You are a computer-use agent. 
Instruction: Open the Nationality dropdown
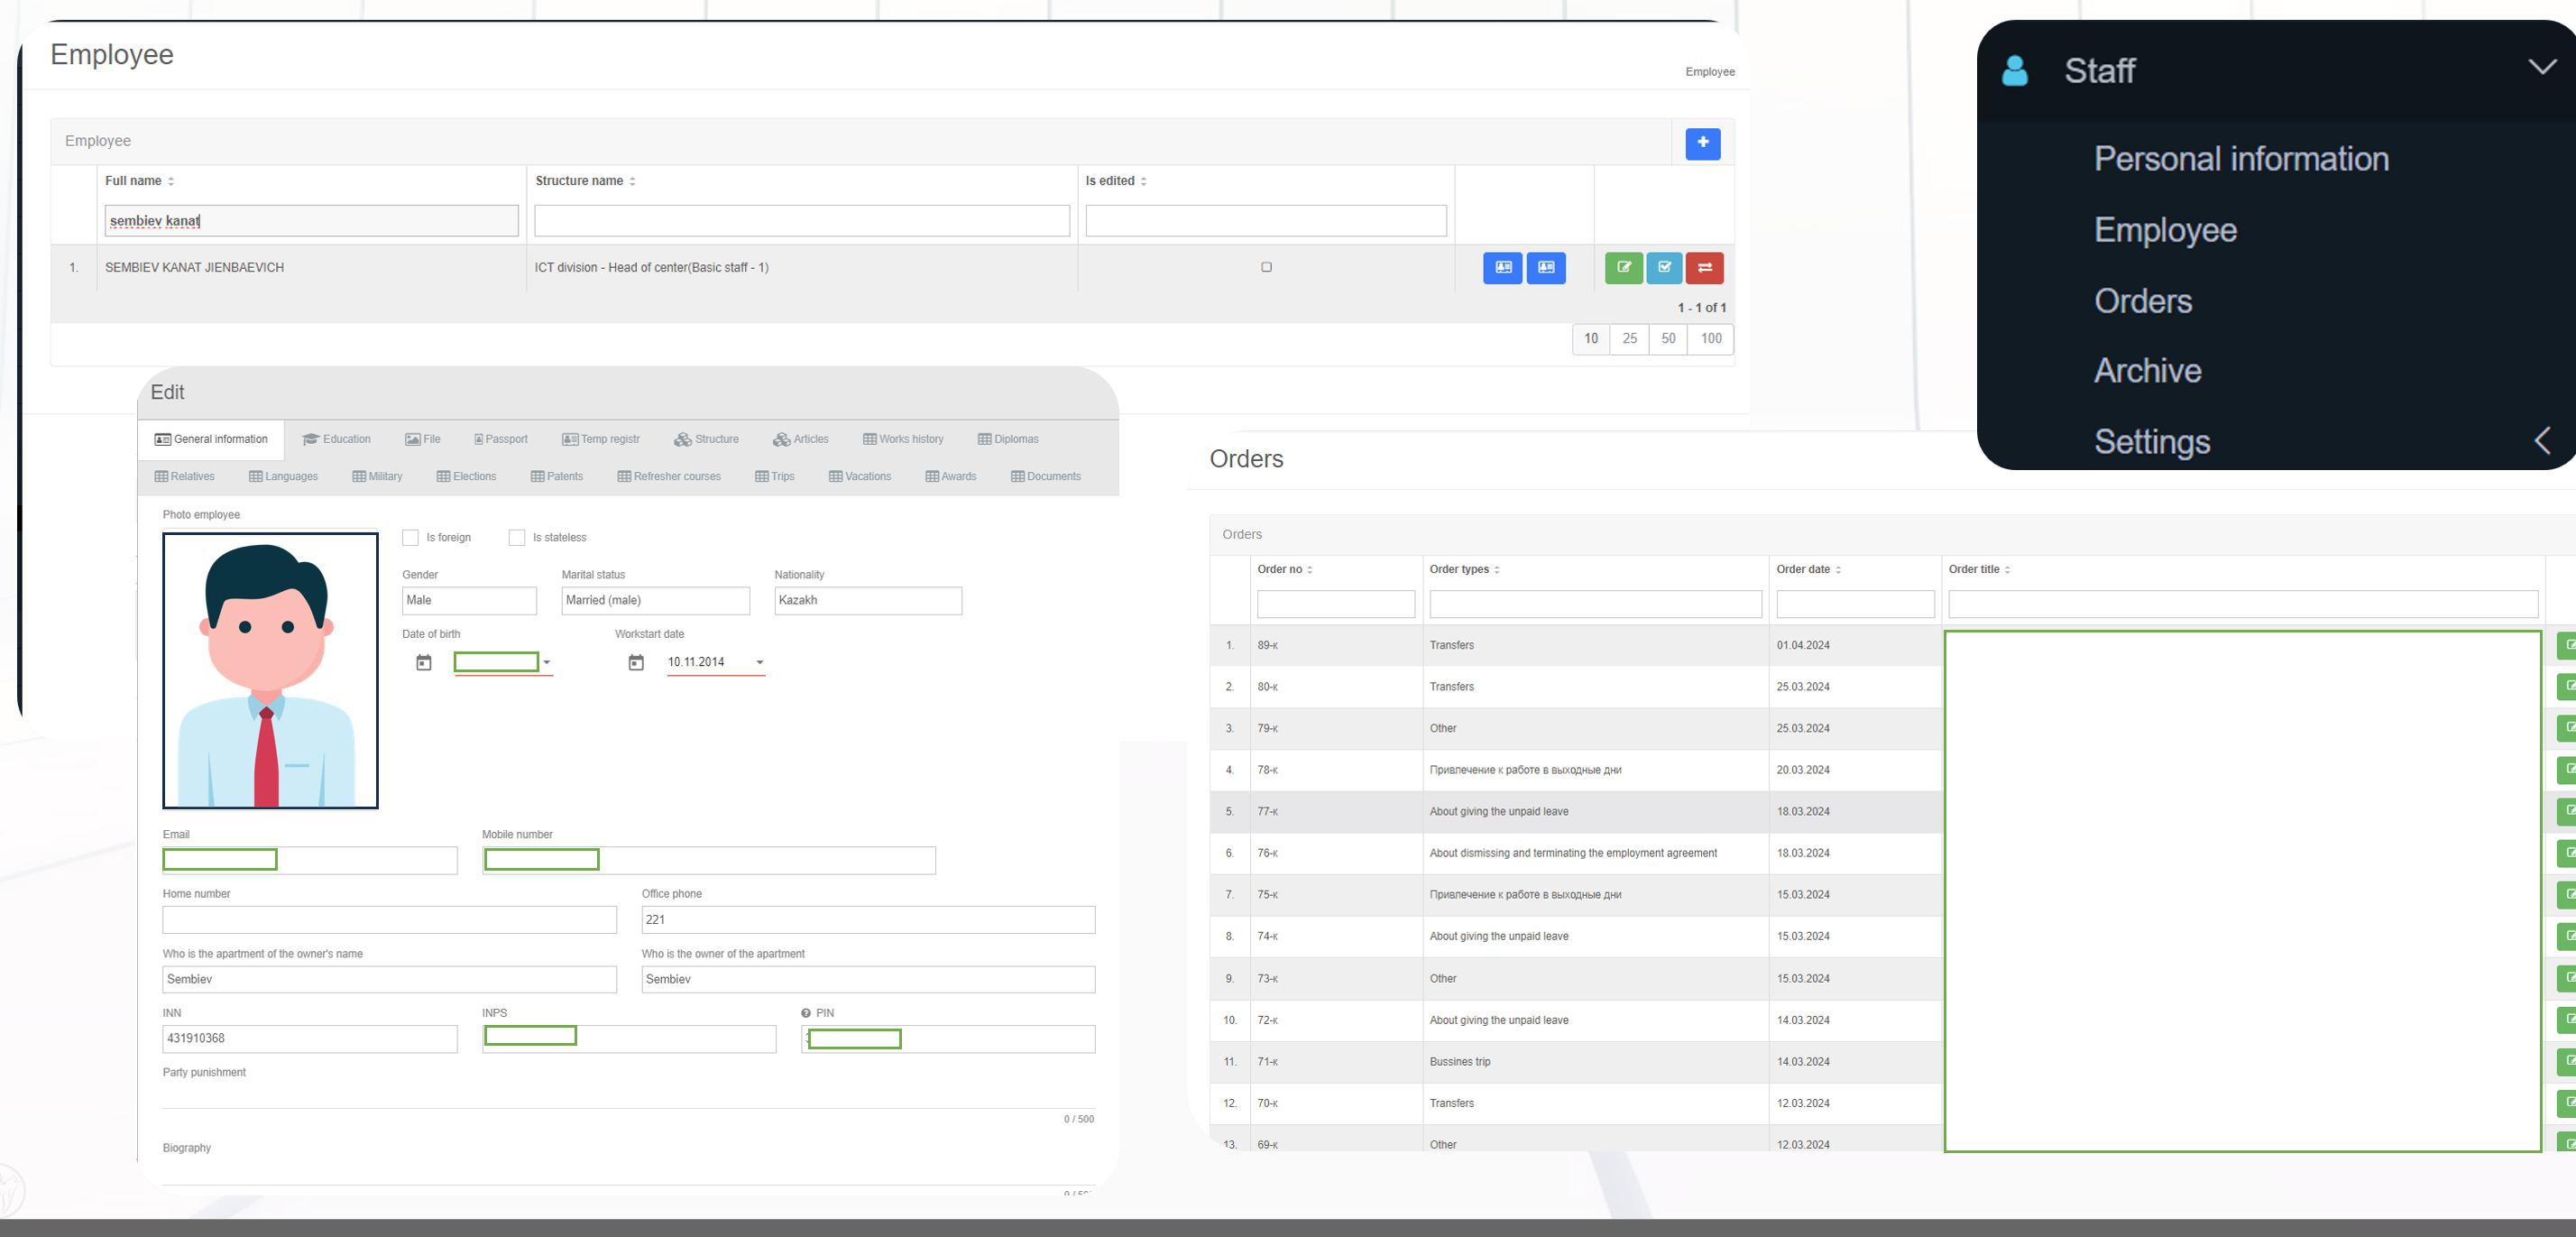click(x=868, y=600)
